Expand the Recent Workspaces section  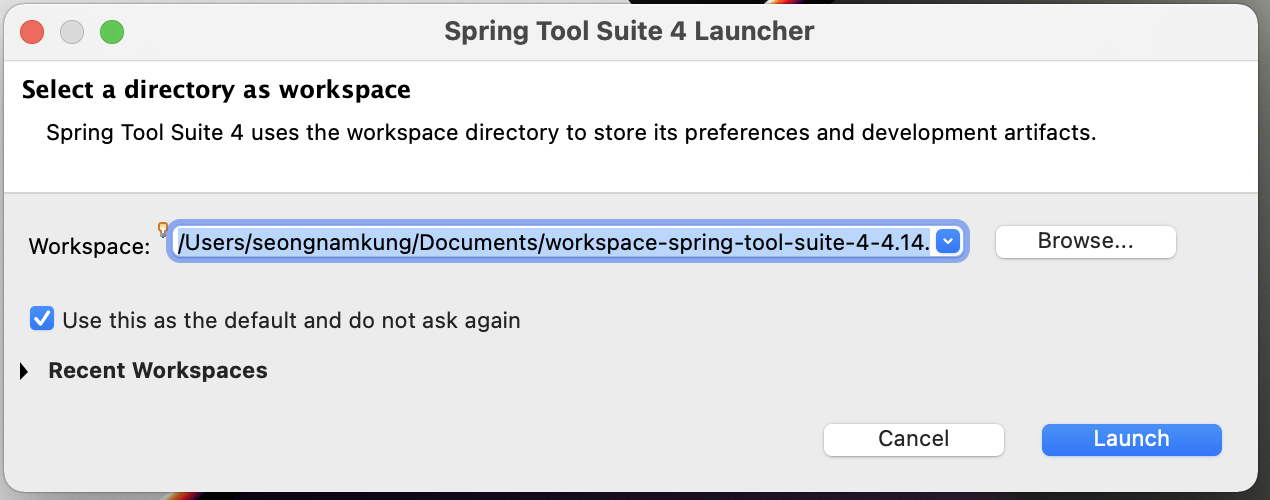pyautogui.click(x=24, y=371)
